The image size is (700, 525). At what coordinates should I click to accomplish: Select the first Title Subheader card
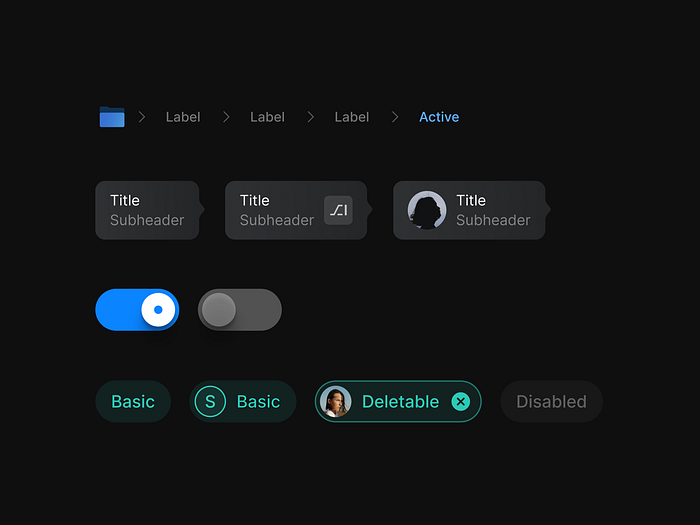[x=147, y=210]
